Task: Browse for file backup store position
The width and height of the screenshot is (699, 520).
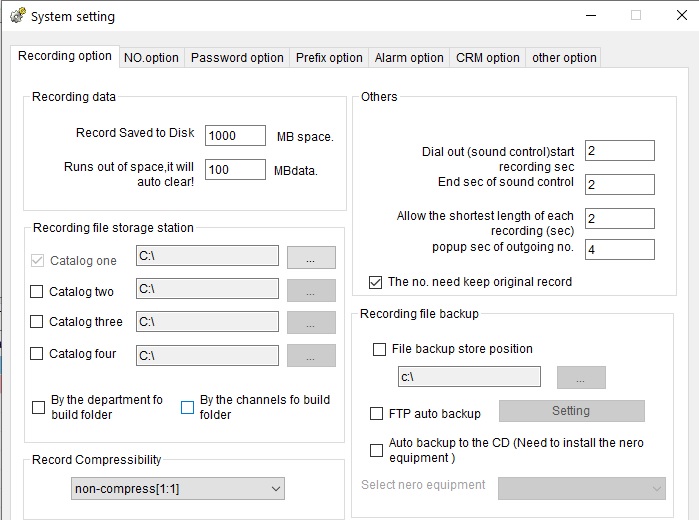Action: point(581,377)
